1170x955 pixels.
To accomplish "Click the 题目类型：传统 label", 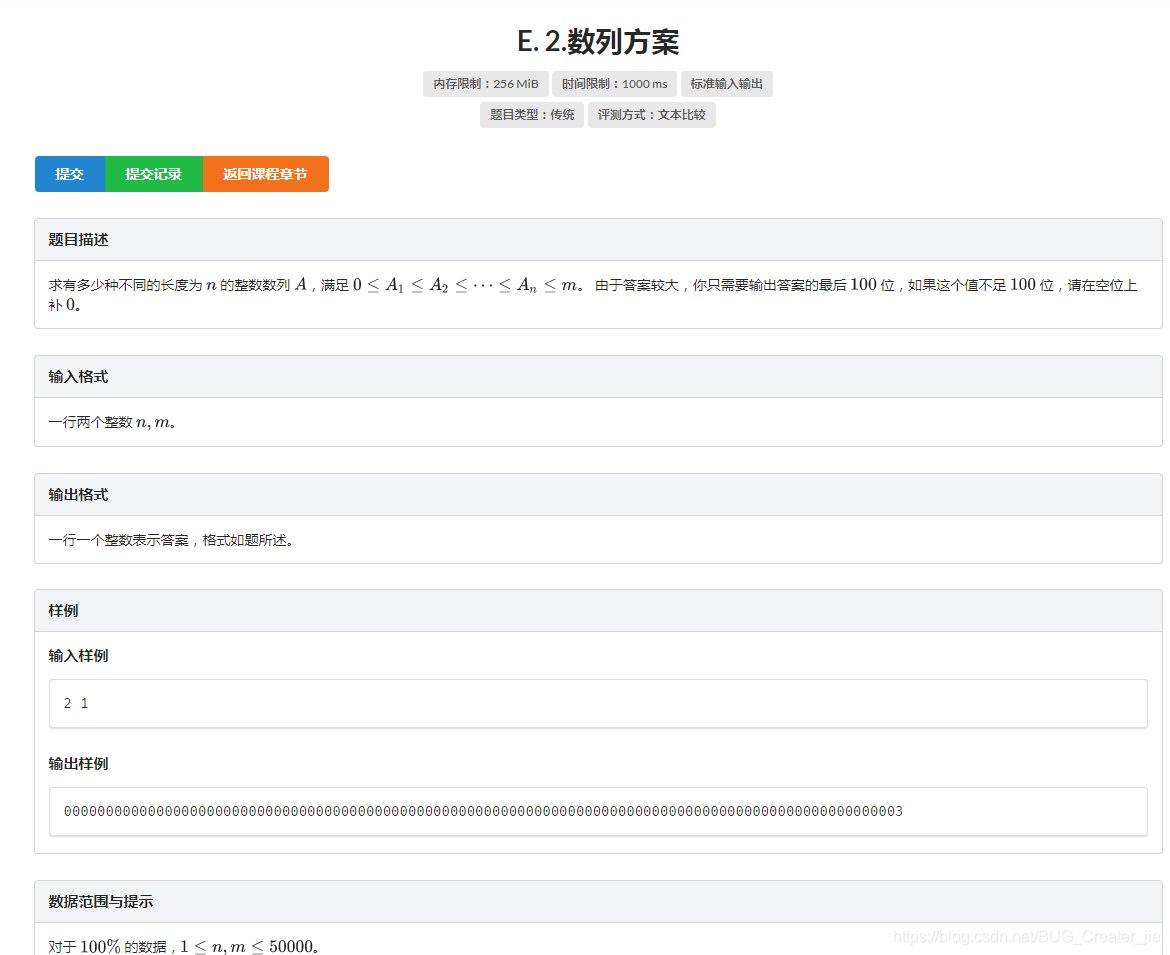I will pyautogui.click(x=531, y=114).
